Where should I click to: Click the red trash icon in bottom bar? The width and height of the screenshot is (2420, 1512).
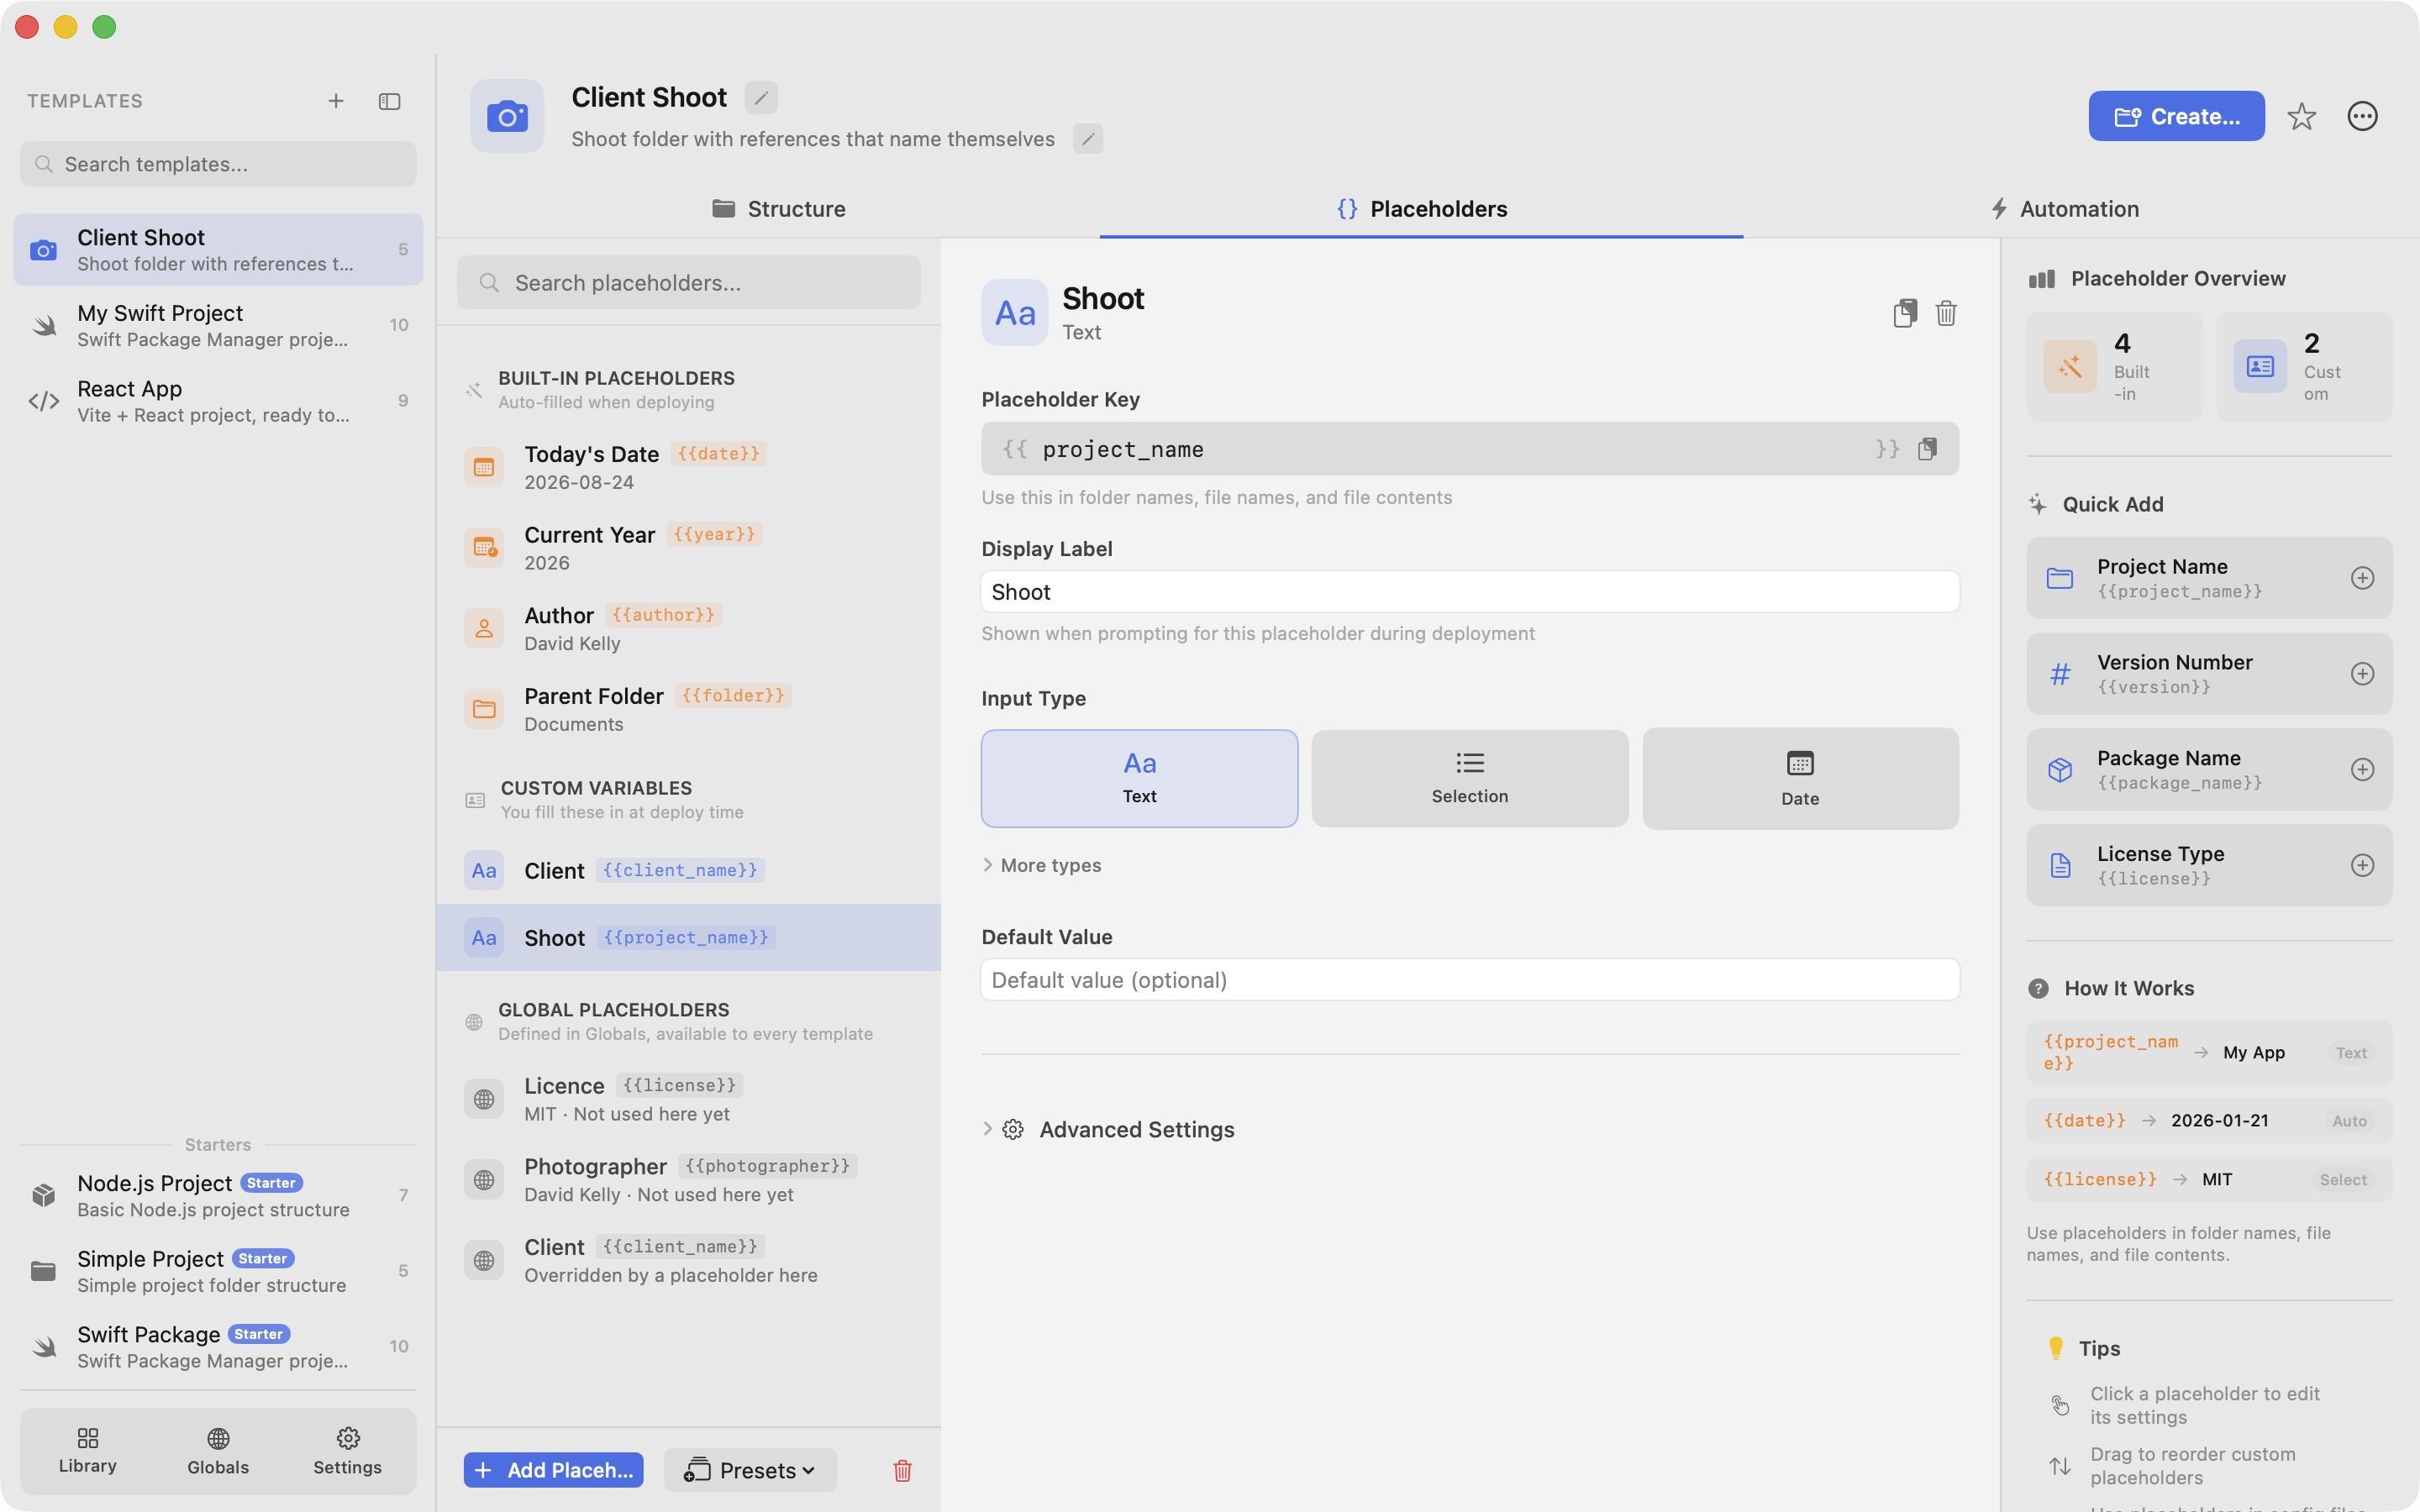point(902,1470)
